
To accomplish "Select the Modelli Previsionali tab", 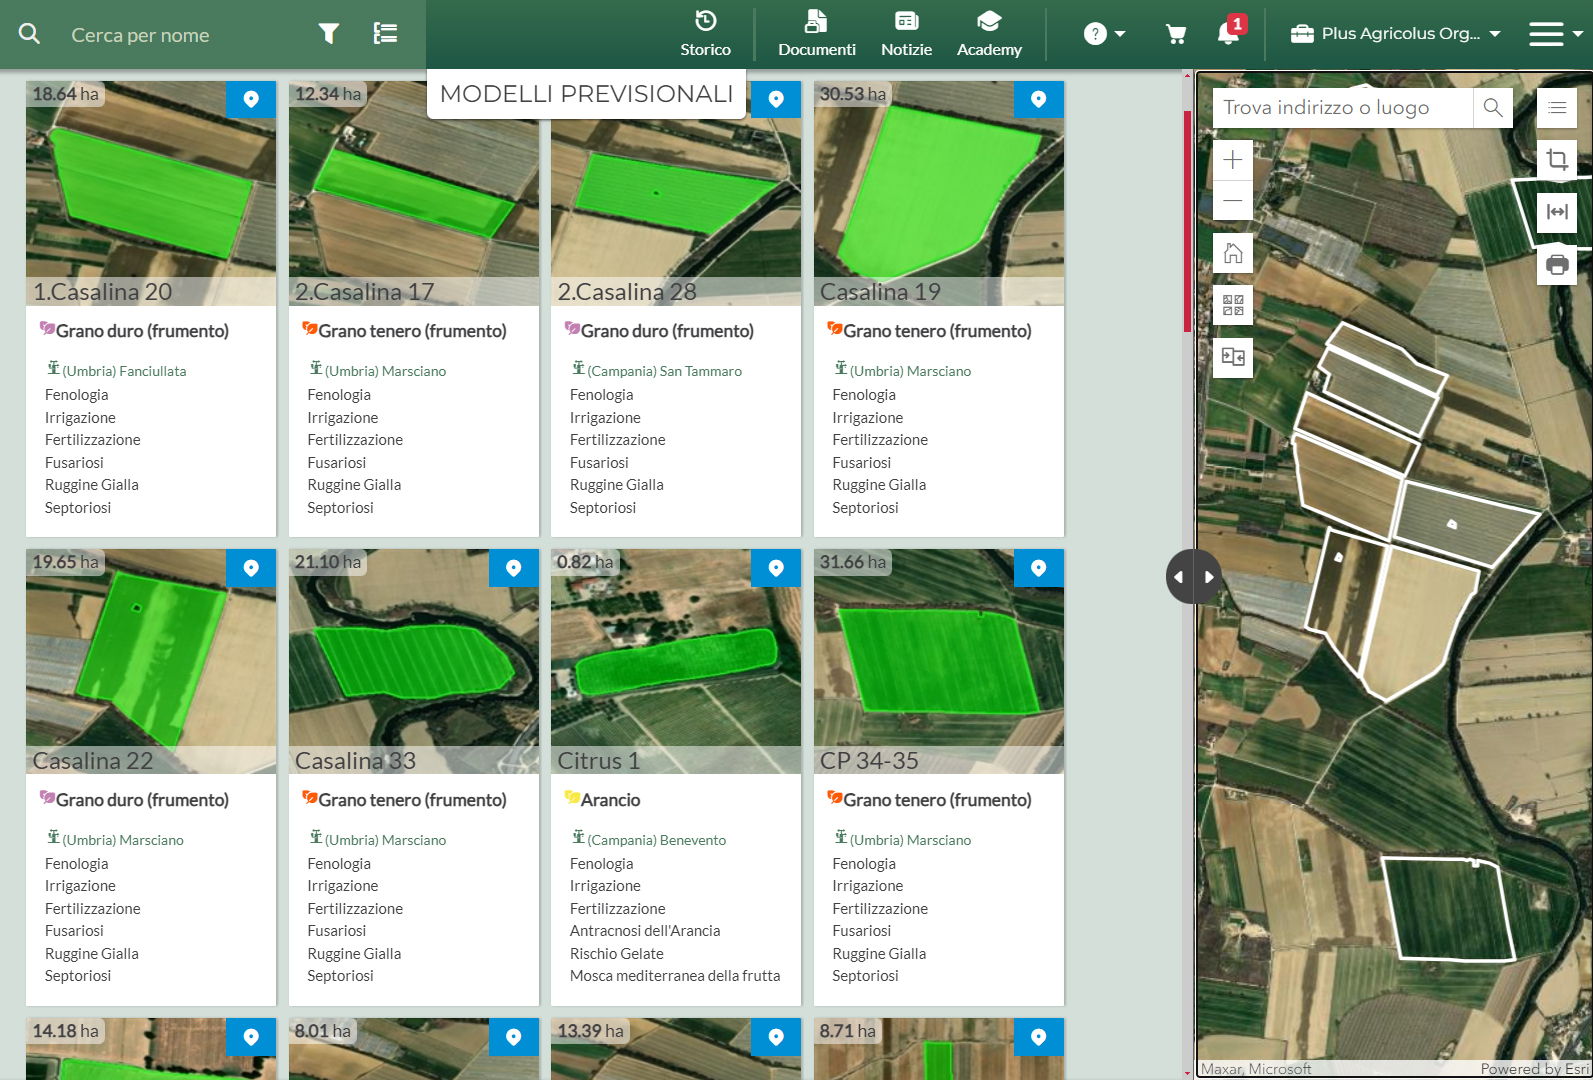I will point(586,94).
